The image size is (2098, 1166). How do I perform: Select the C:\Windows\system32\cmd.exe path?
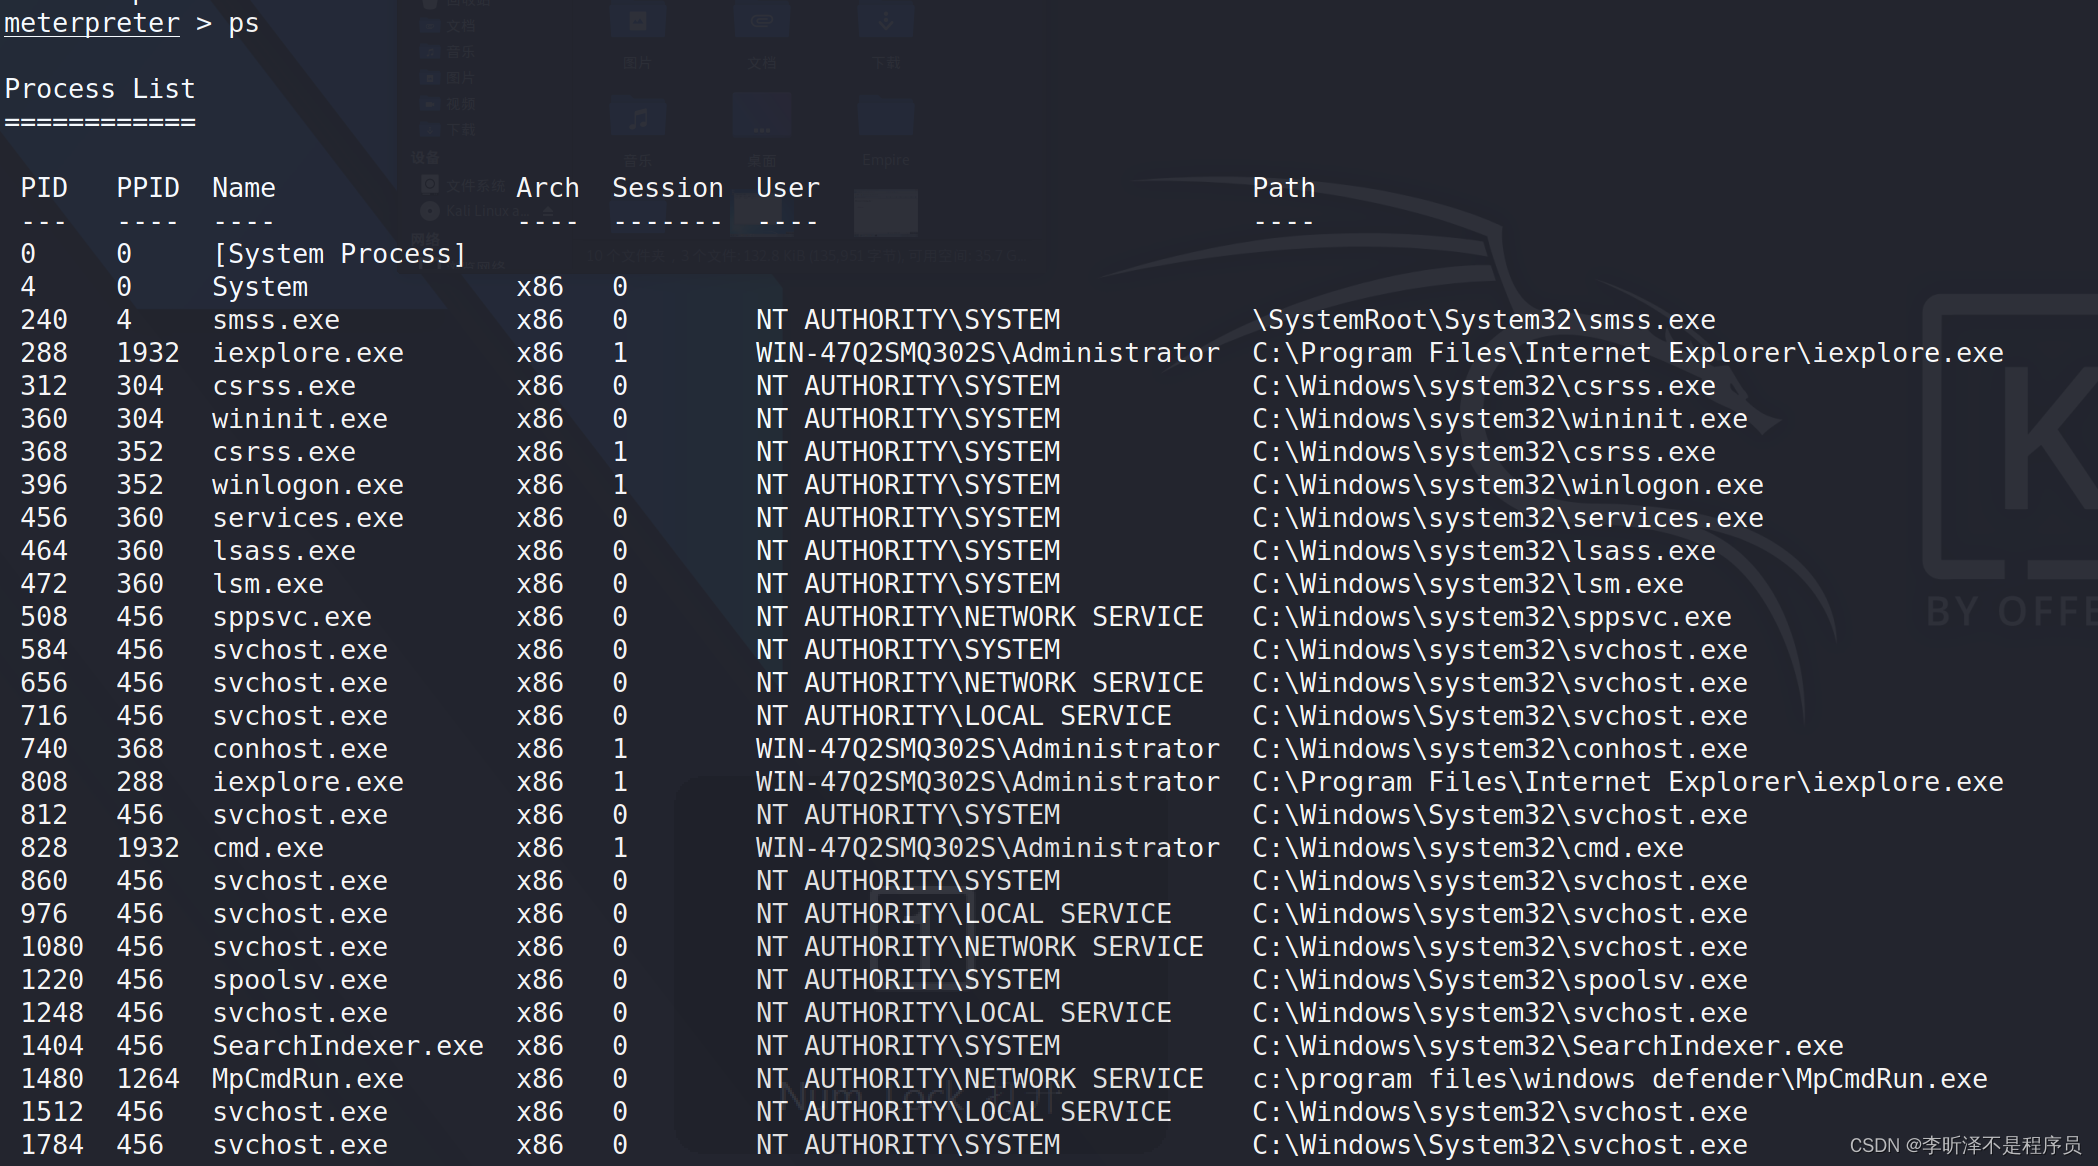pyautogui.click(x=1468, y=848)
